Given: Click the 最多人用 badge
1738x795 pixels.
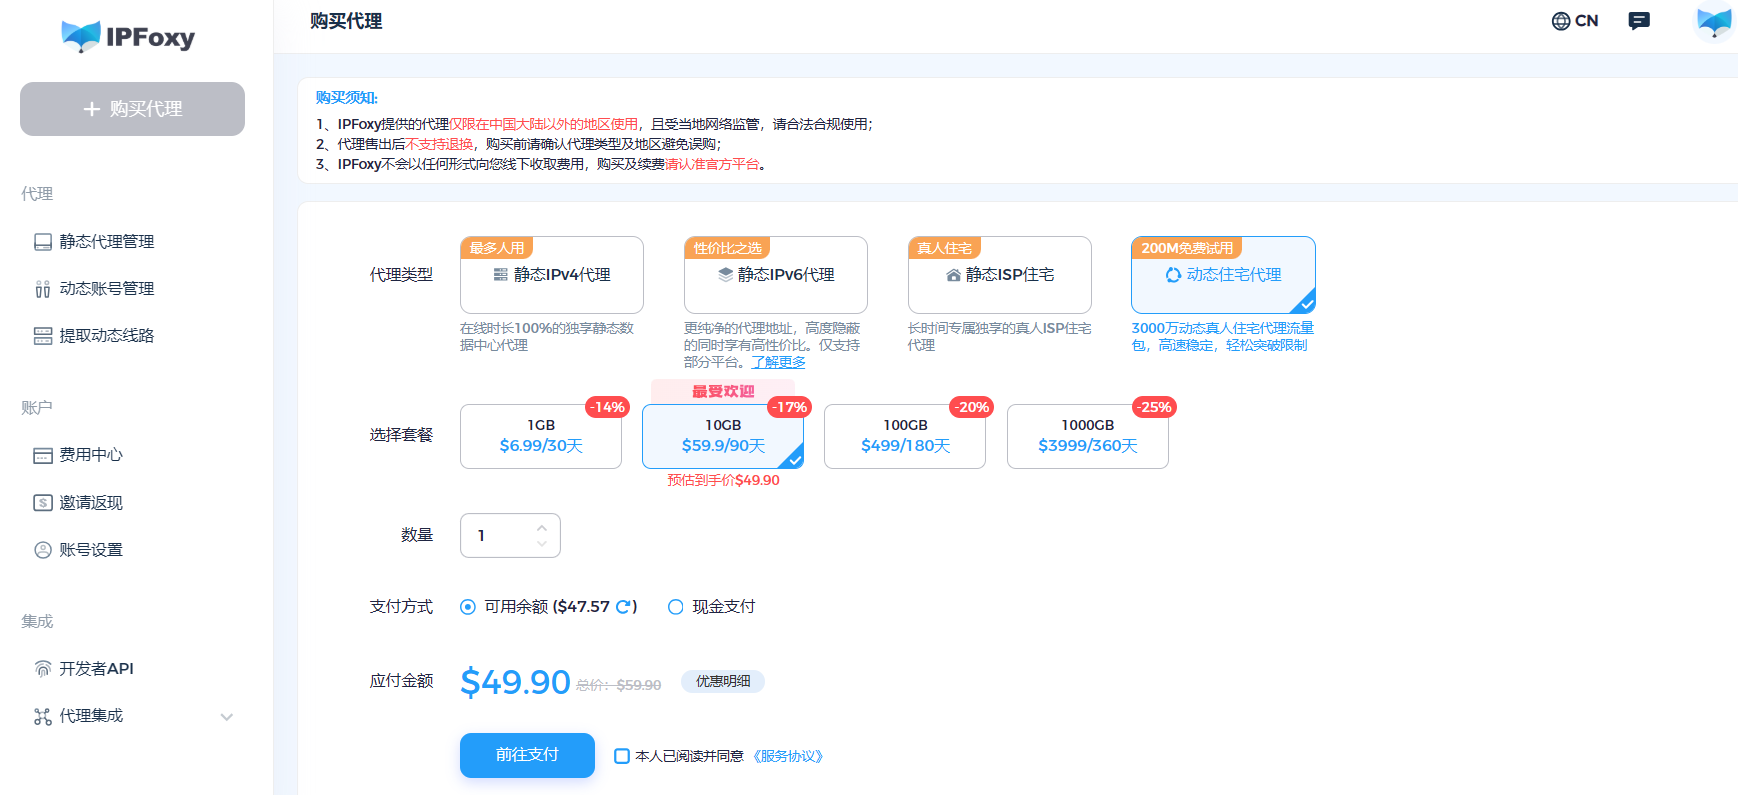Looking at the screenshot, I should click(497, 248).
